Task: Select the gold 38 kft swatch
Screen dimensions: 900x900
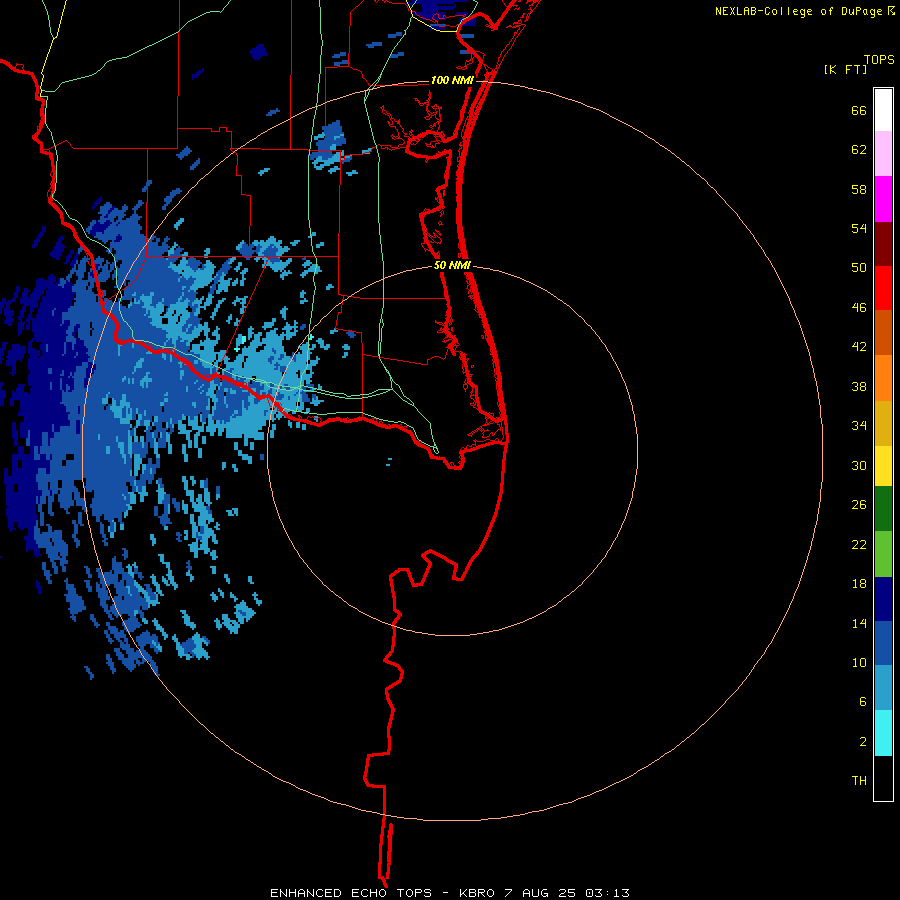Action: click(x=883, y=423)
